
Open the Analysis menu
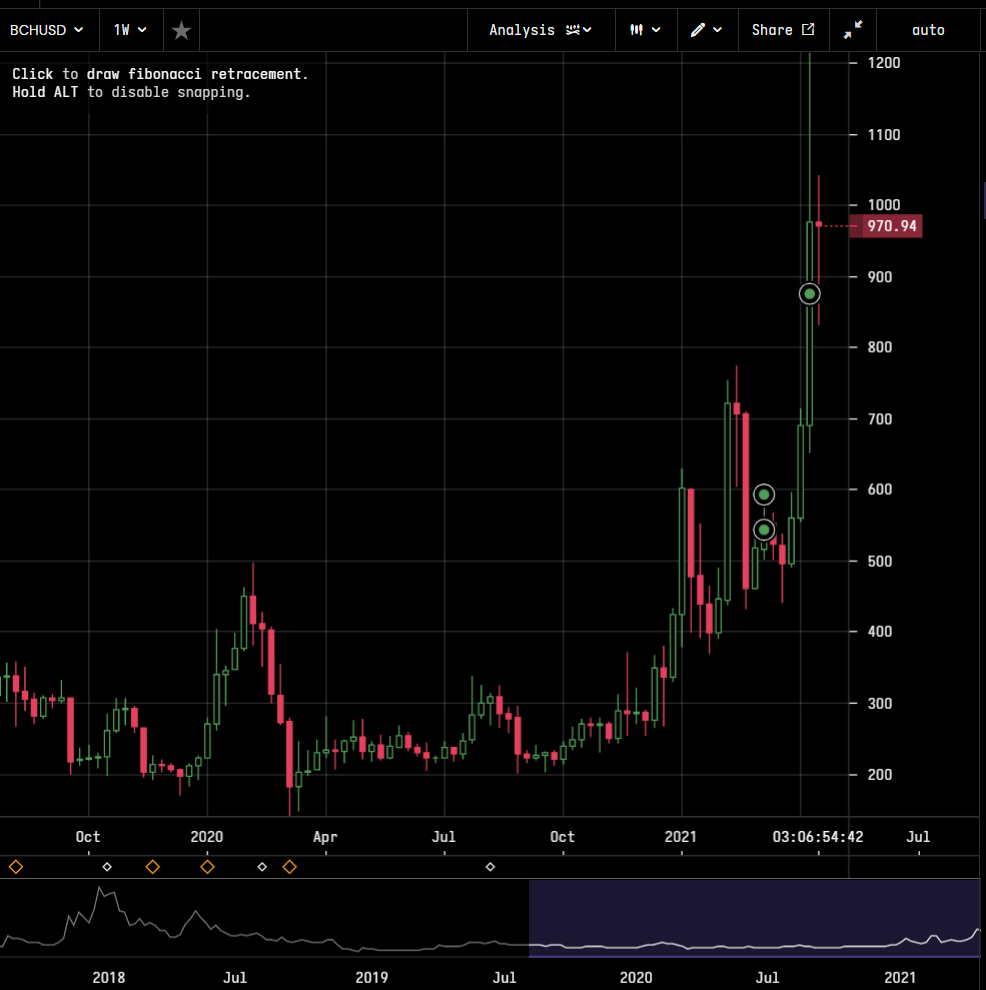coord(541,30)
